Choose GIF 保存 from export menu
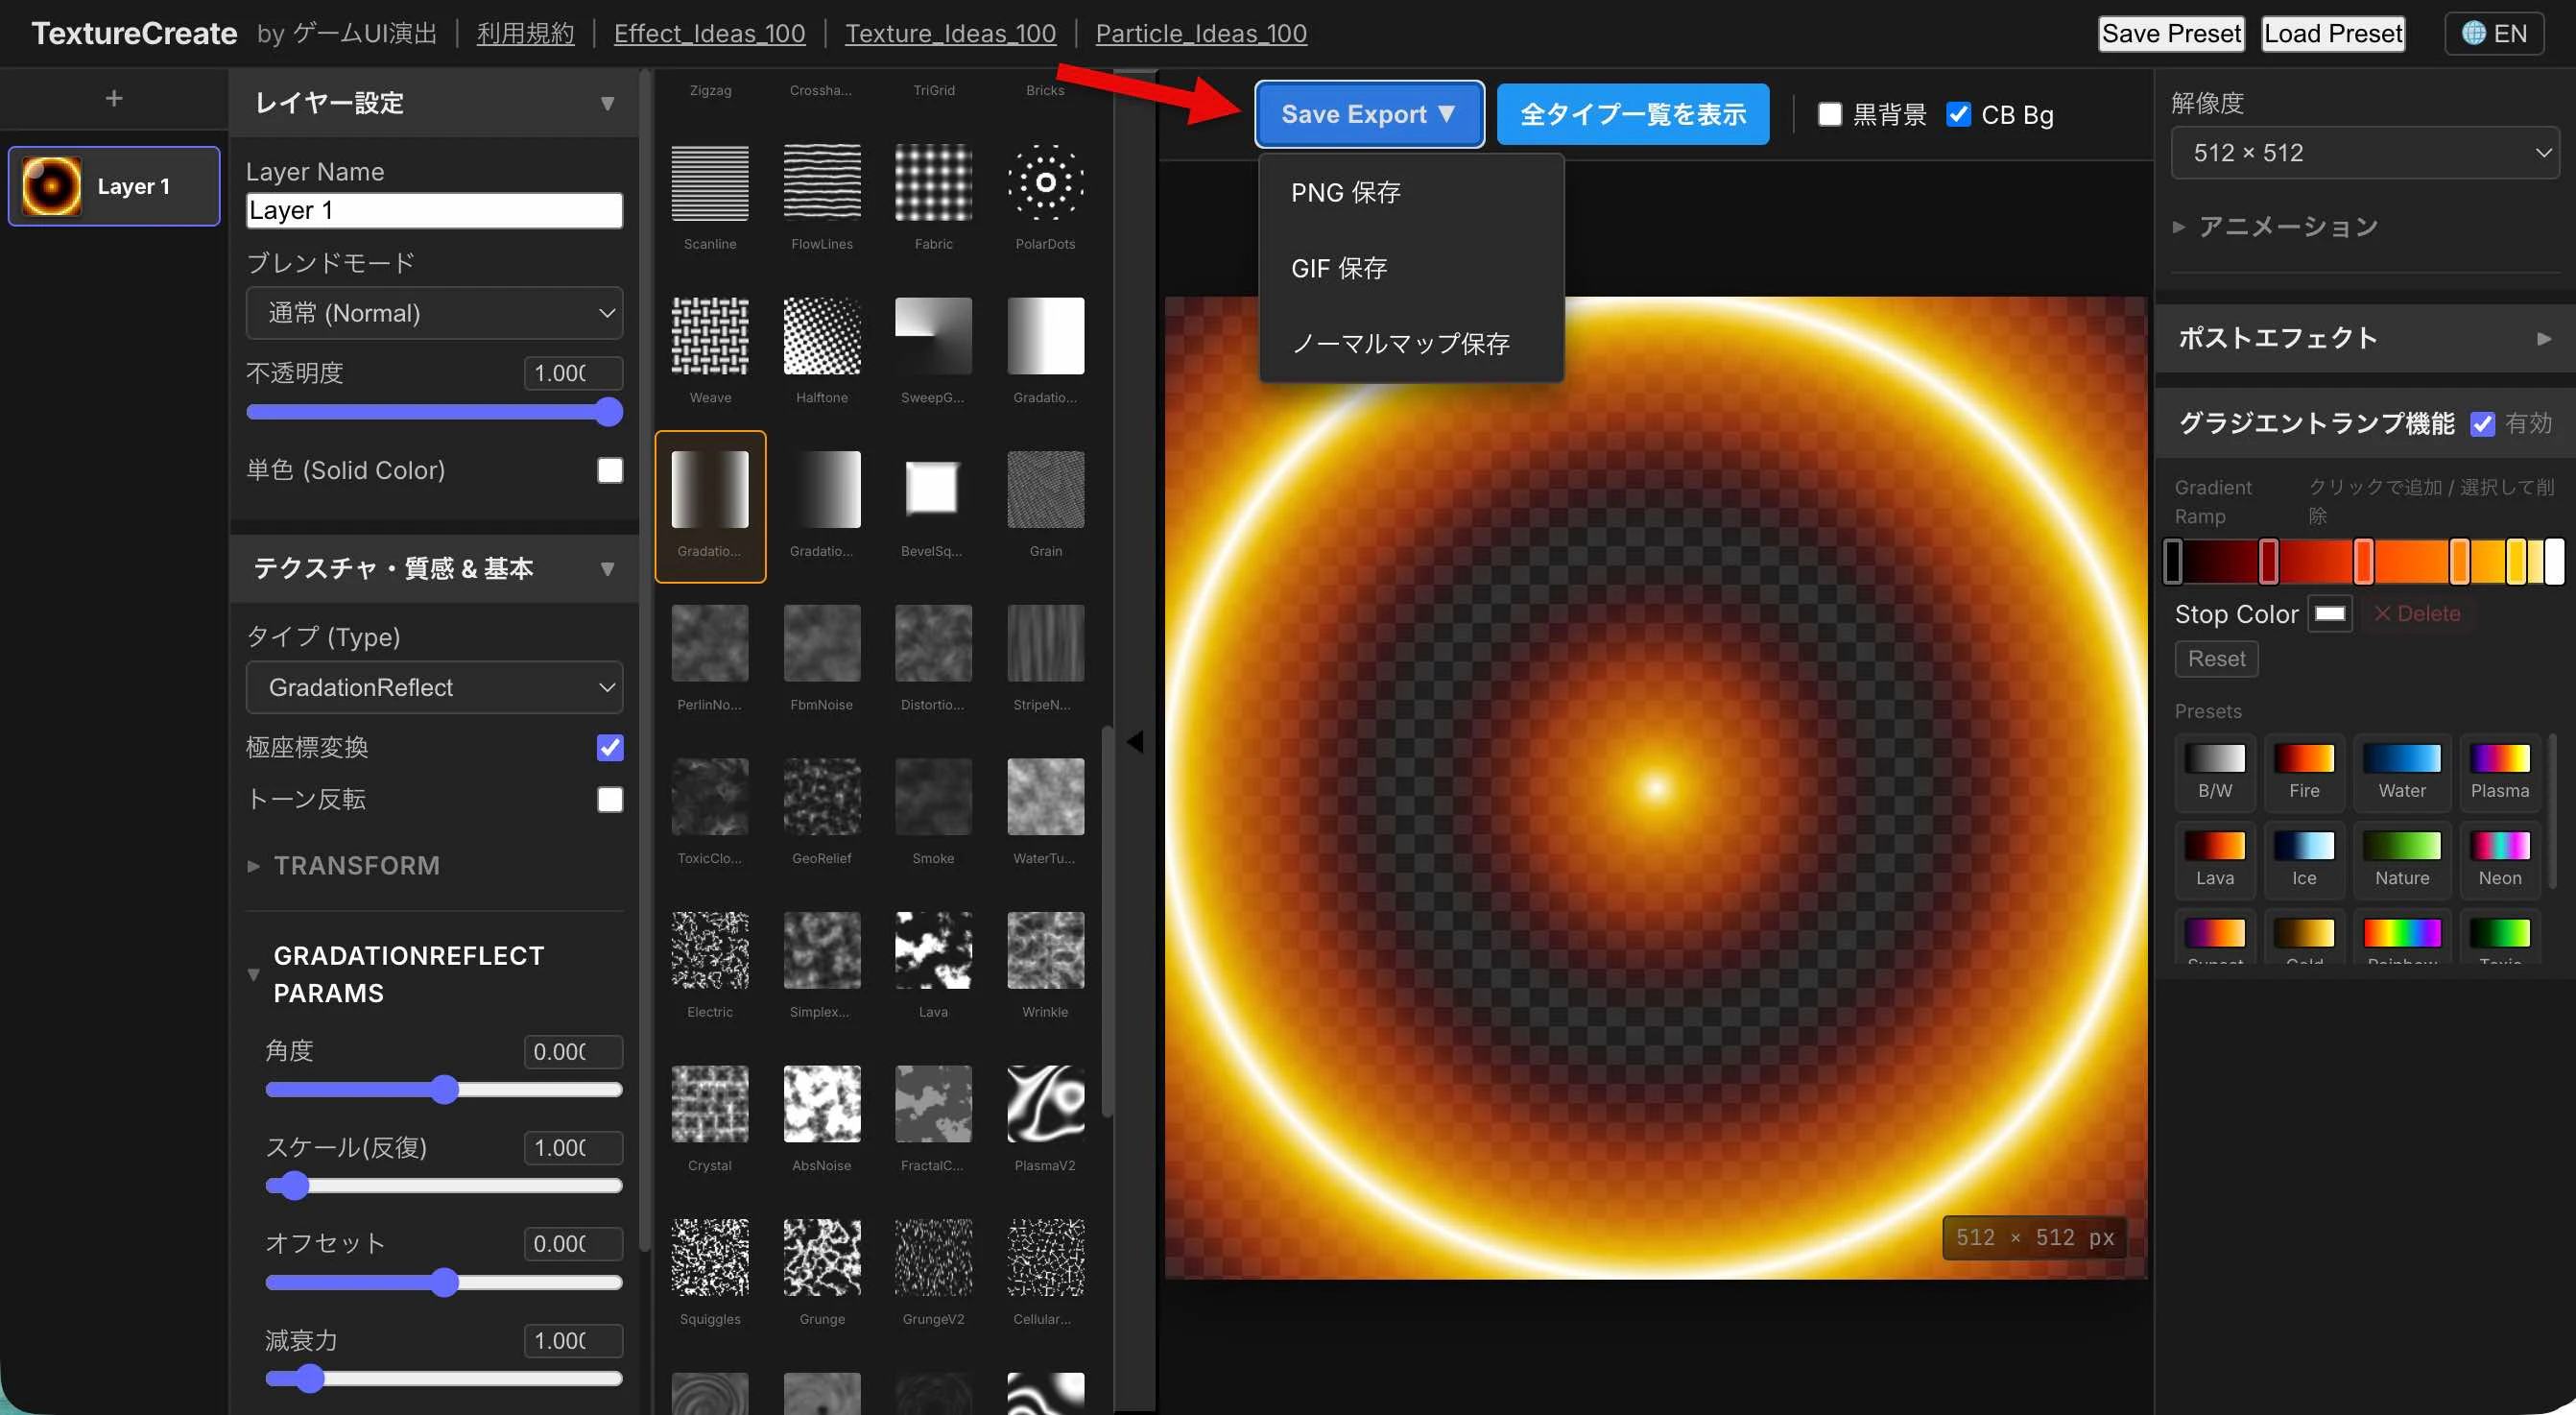2576x1415 pixels. 1410,268
